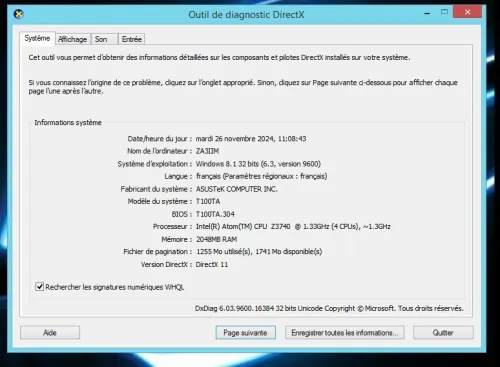Image resolution: width=500 pixels, height=367 pixels.
Task: Click the Fichier de pagination label
Action: (158, 252)
